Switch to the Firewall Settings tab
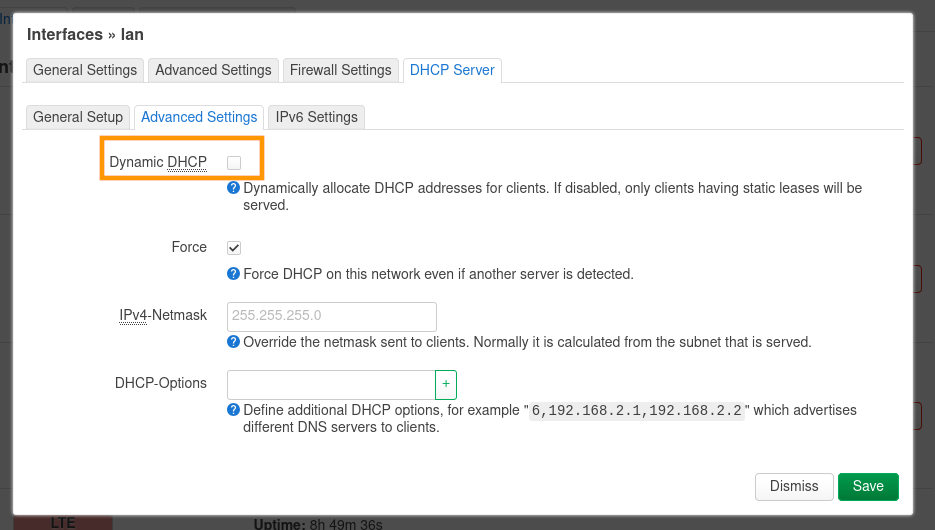The width and height of the screenshot is (935, 530). pyautogui.click(x=340, y=70)
